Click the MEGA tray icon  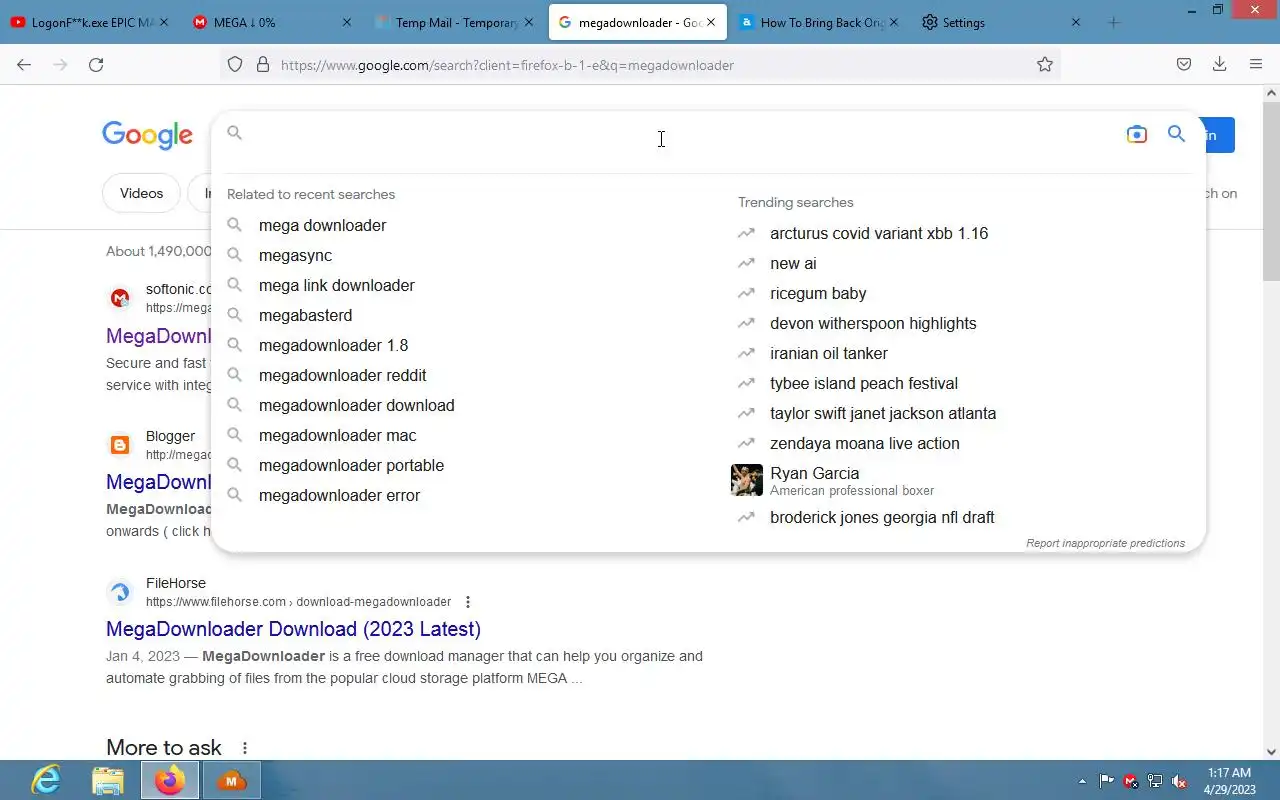[1131, 781]
